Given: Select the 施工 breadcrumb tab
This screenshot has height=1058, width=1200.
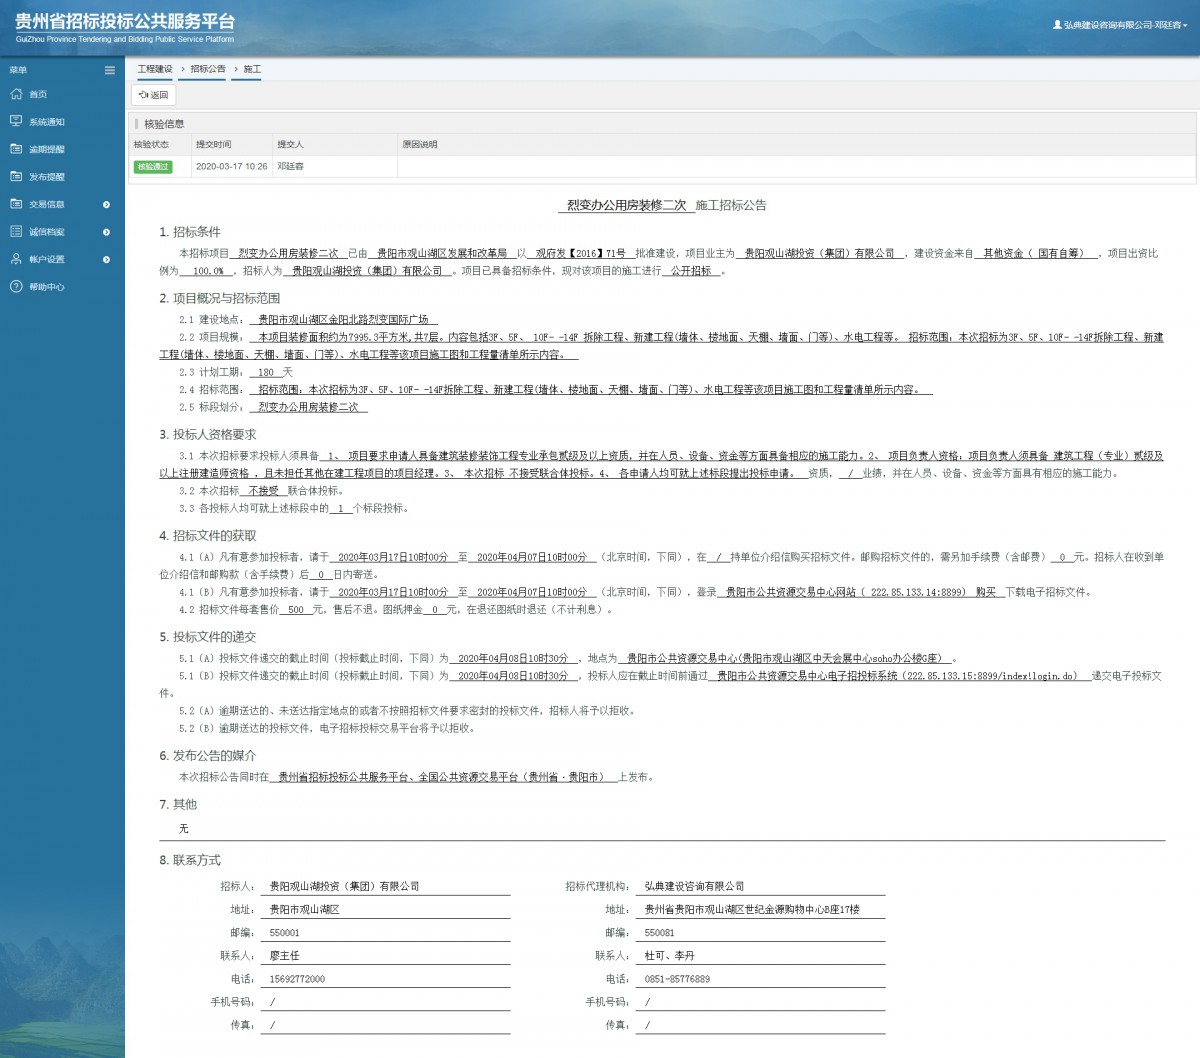Looking at the screenshot, I should click(252, 70).
